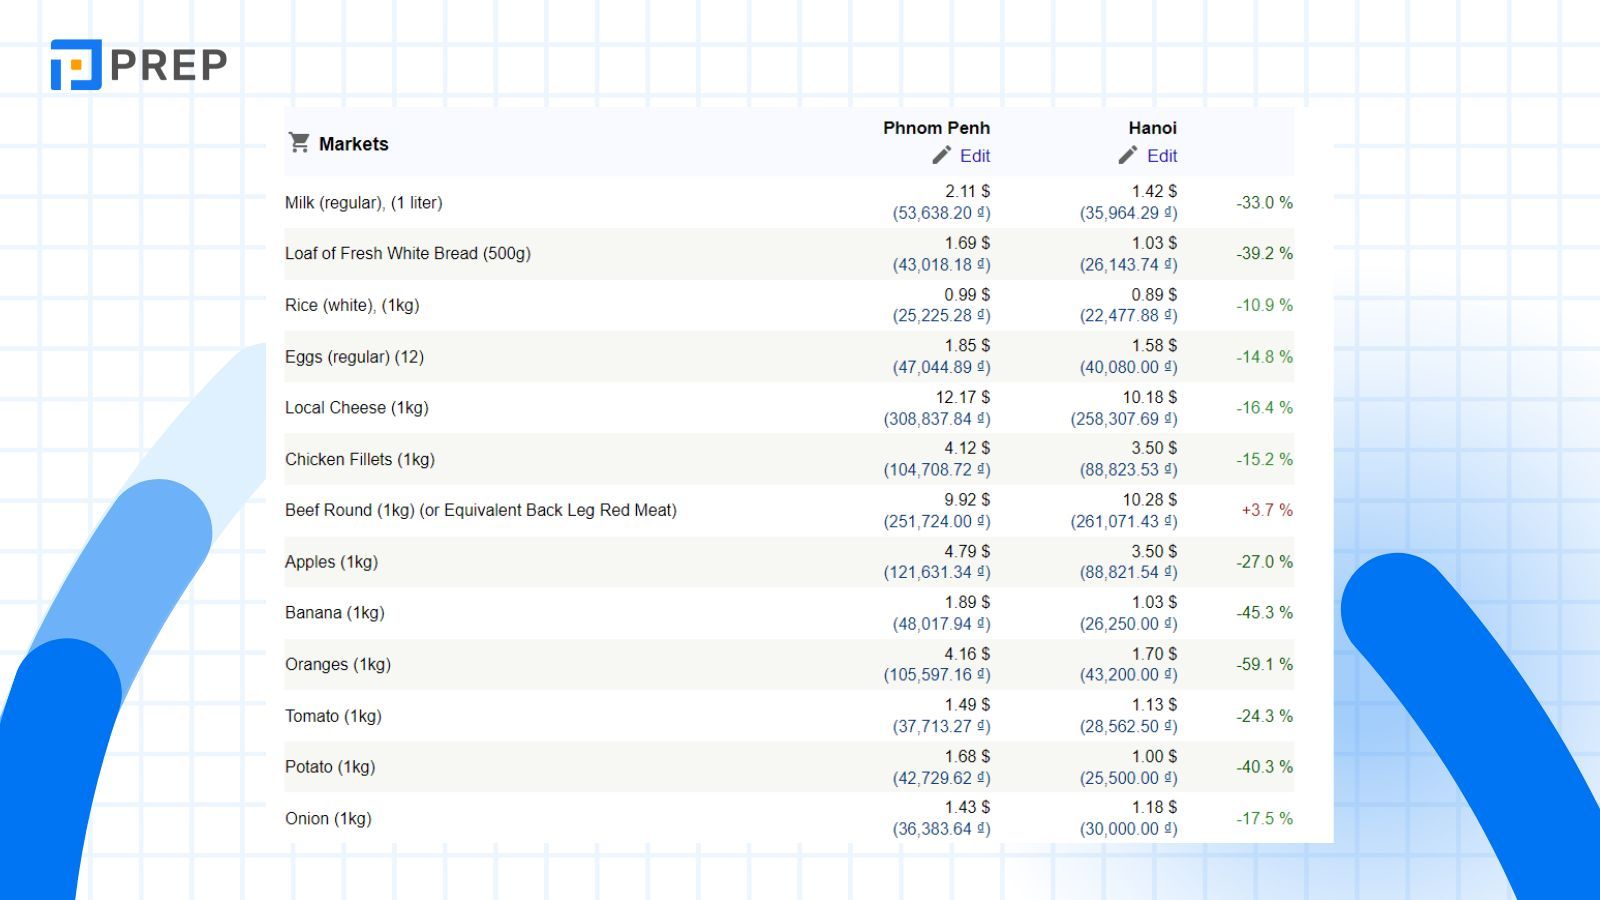Open the Edit link for Phnom Penh

tap(975, 156)
